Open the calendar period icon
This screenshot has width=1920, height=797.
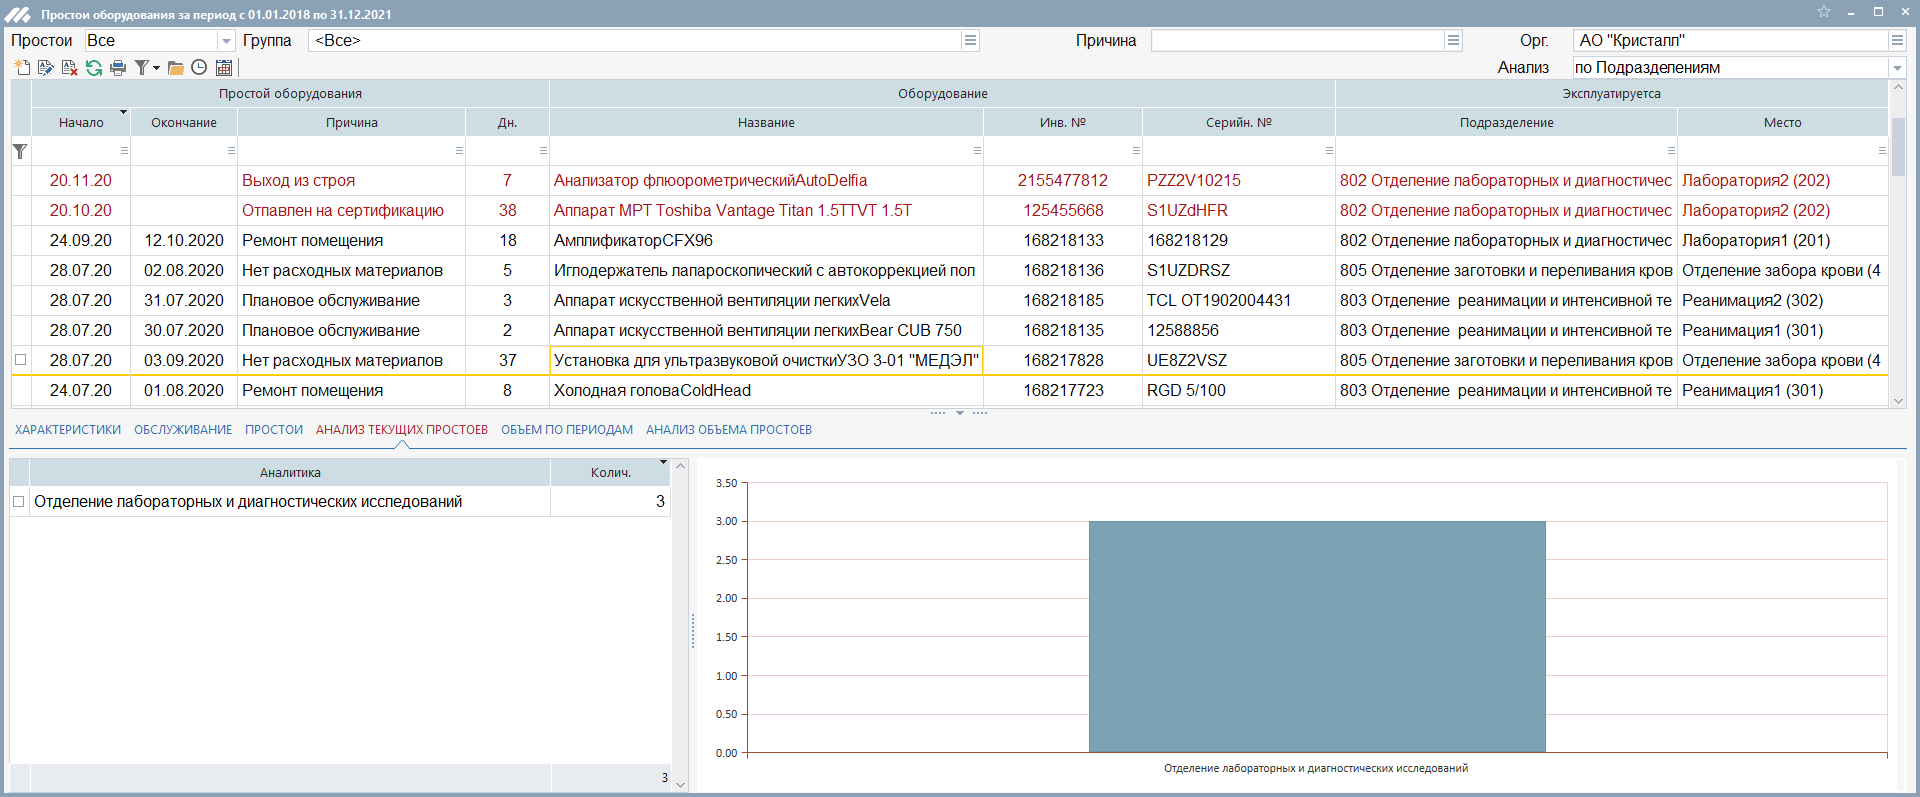point(224,68)
